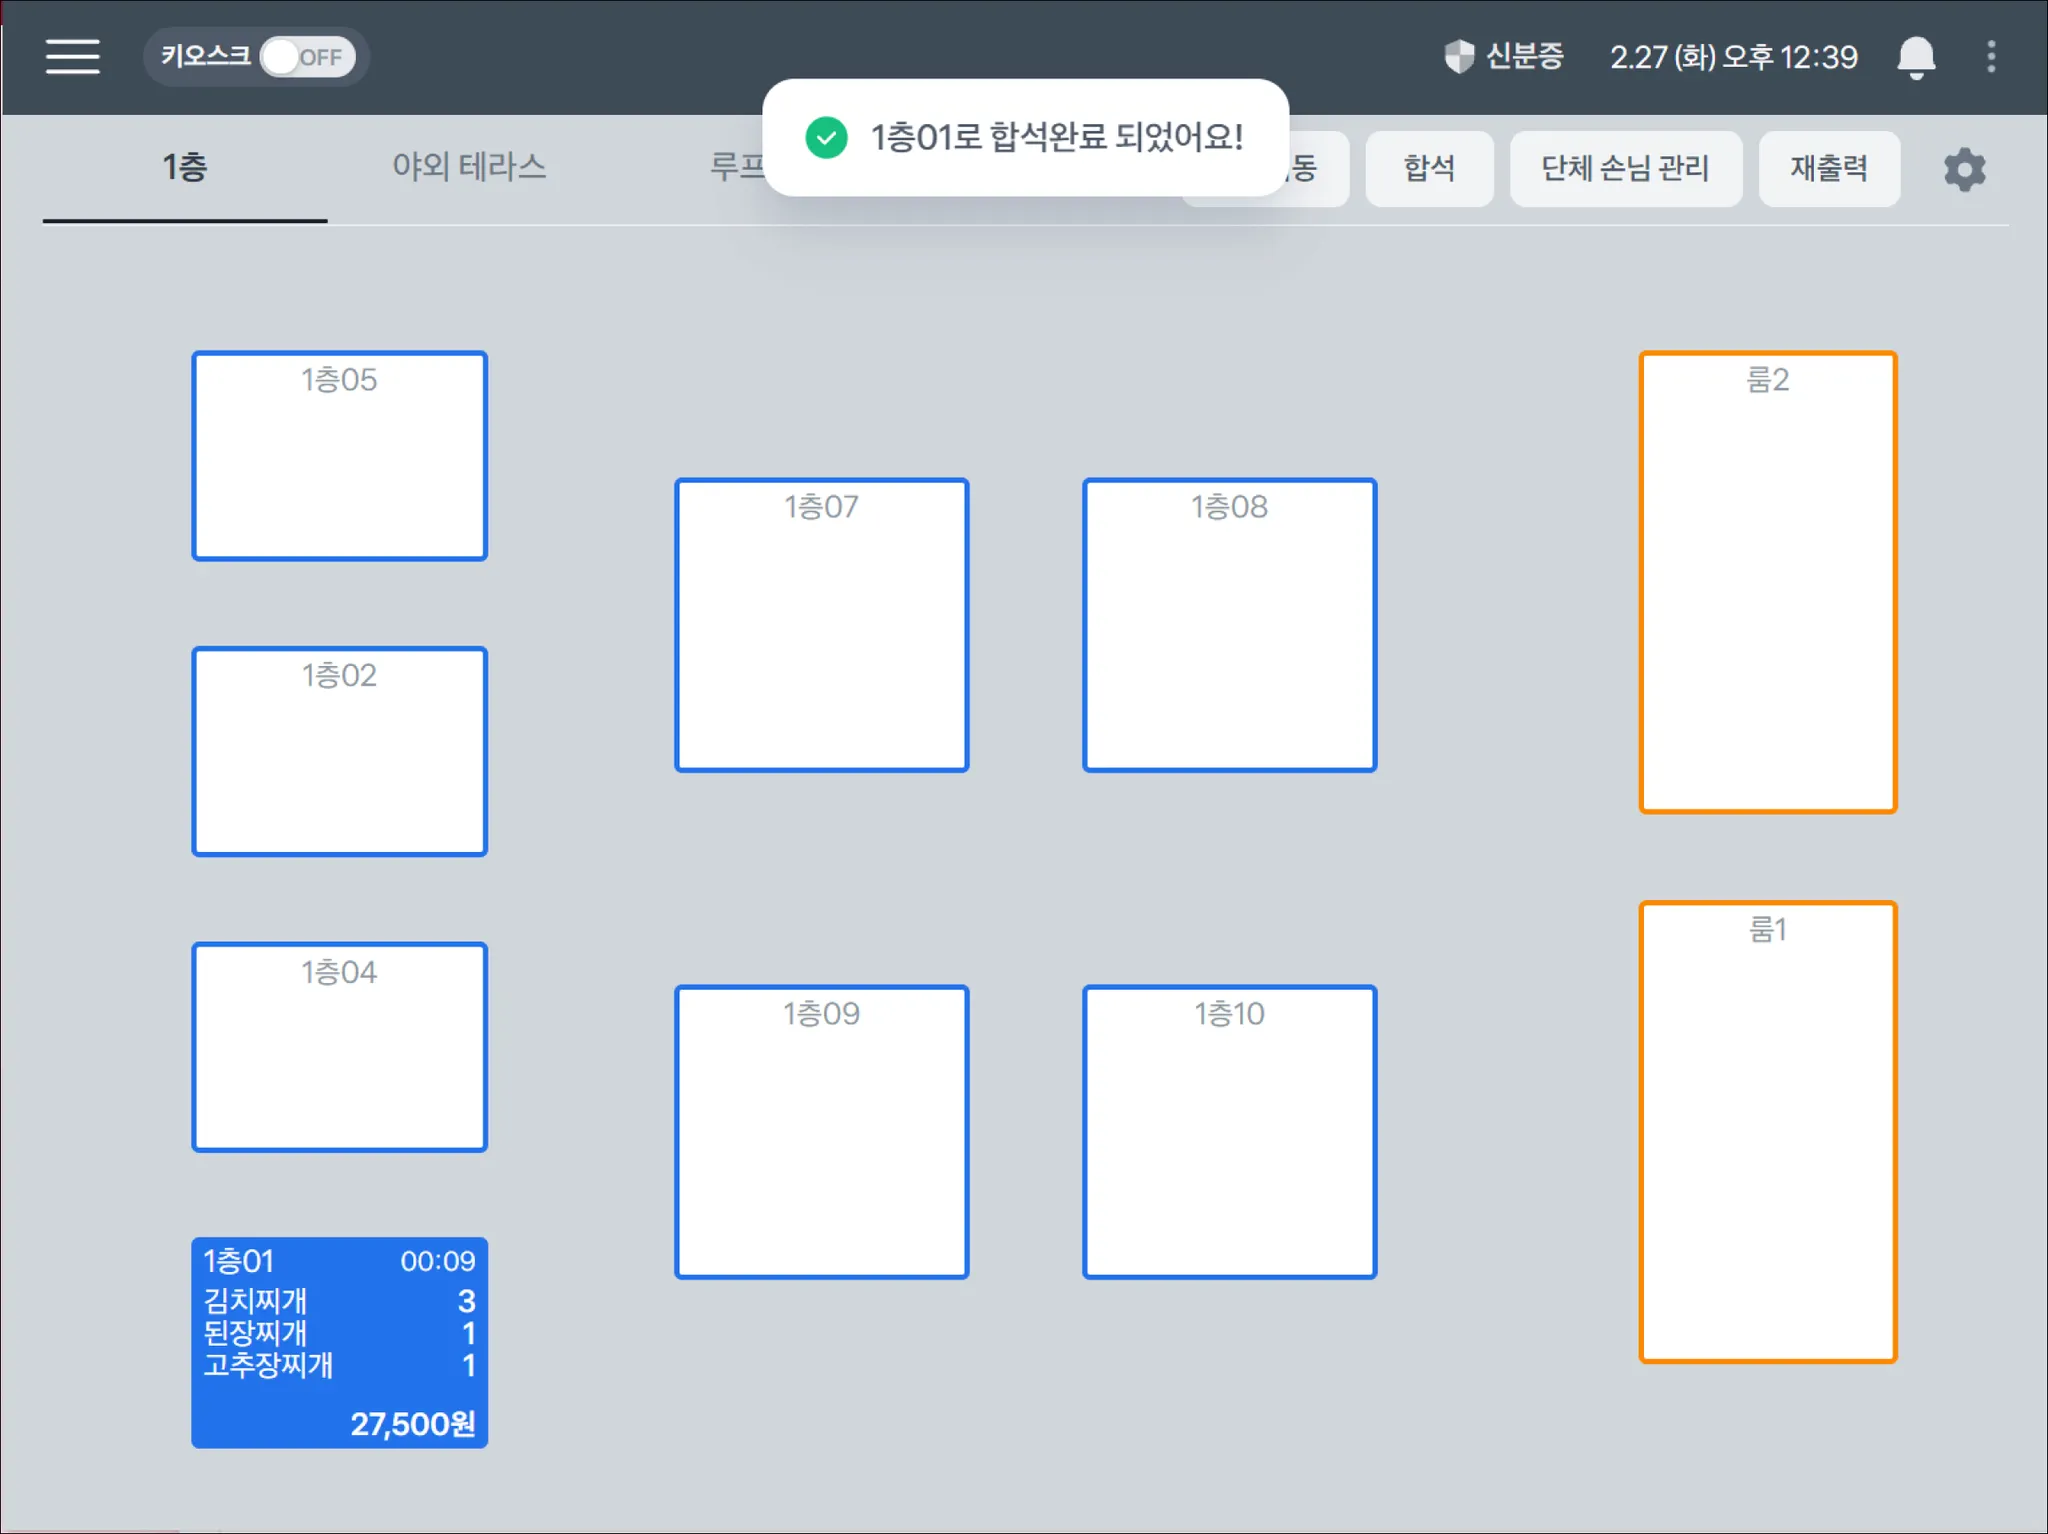The image size is (2048, 1534).
Task: Open the three-dot more options menu
Action: (1990, 57)
